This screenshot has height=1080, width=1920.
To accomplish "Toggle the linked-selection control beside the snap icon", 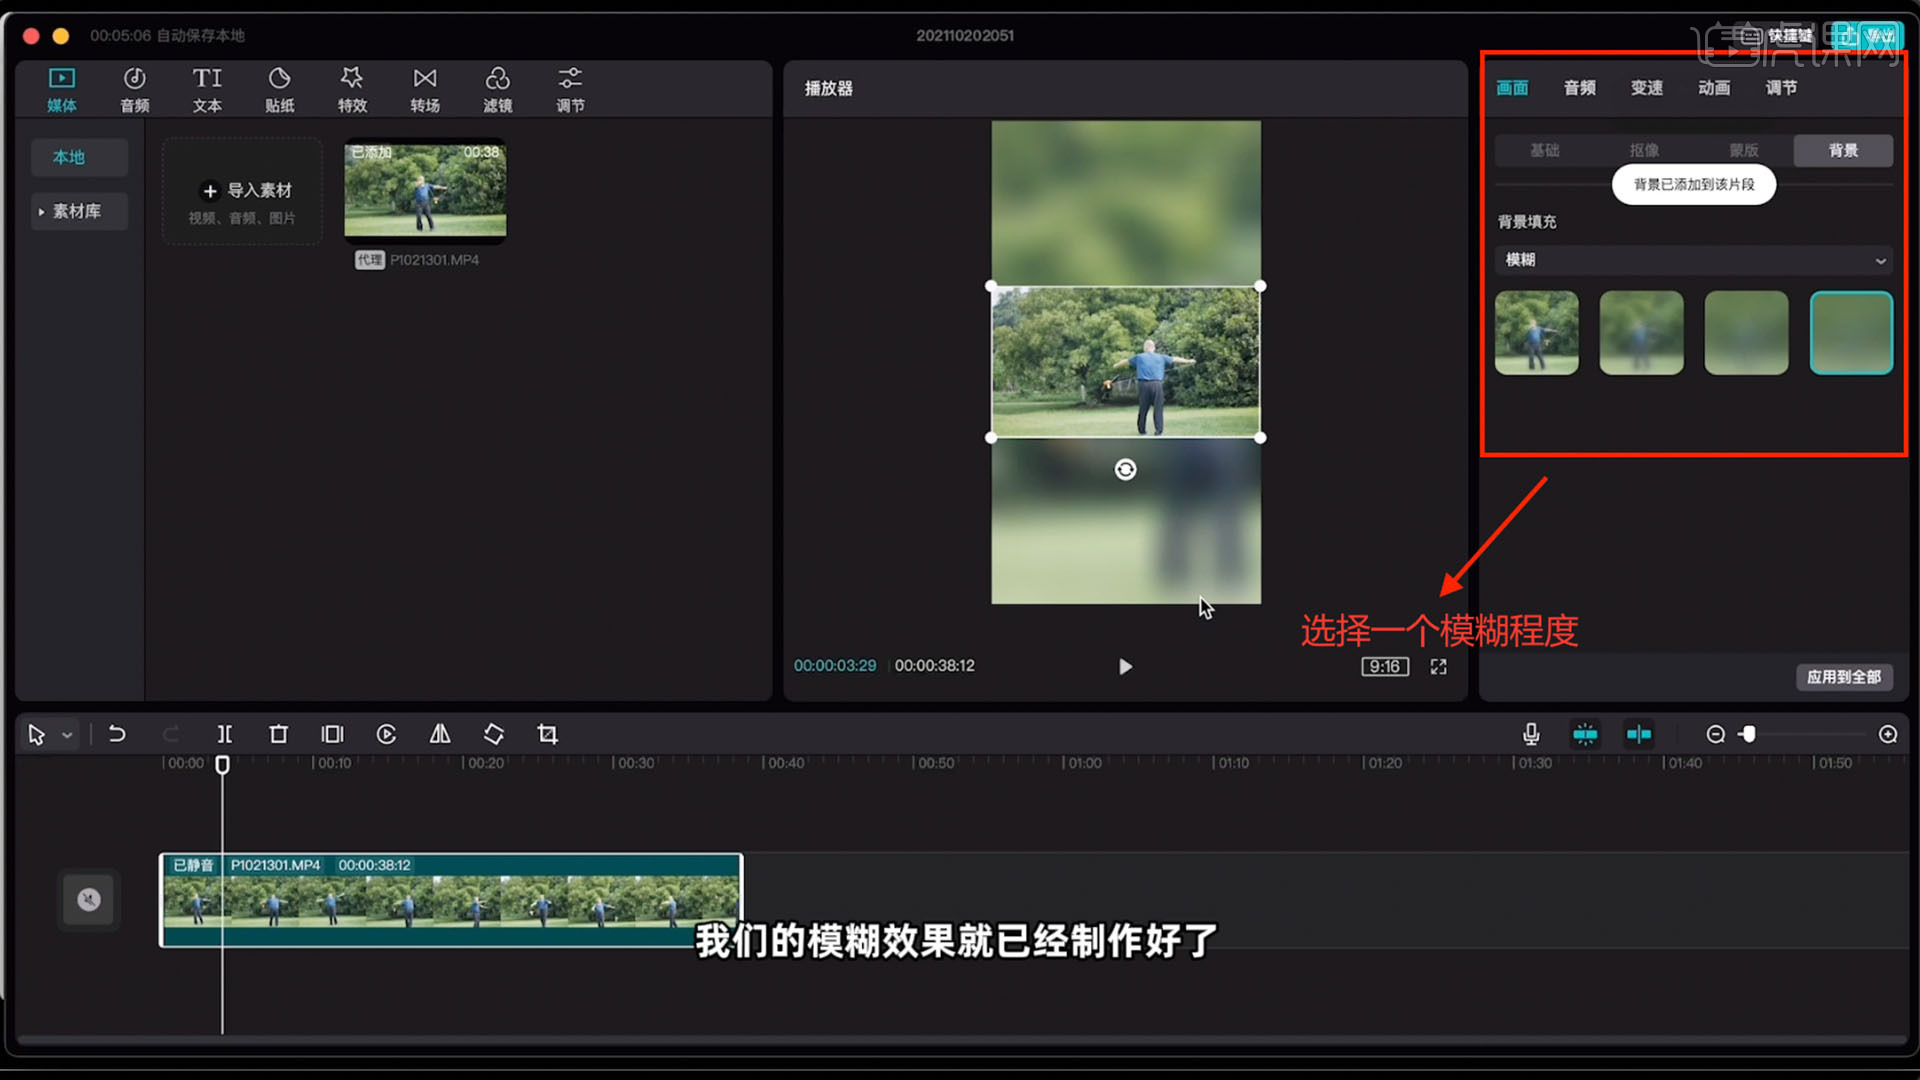I will click(x=1639, y=733).
